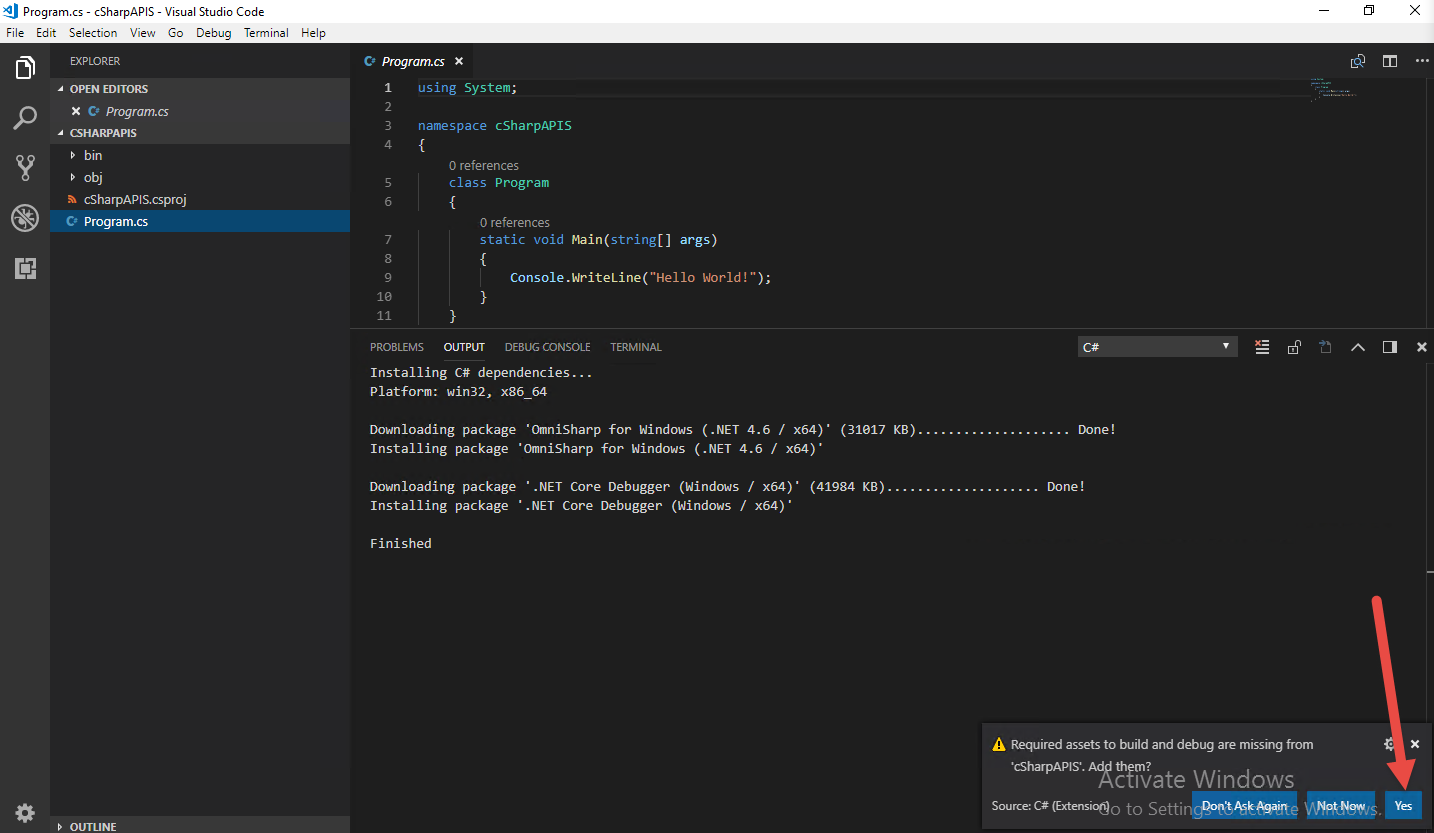
Task: Open the File menu
Action: click(x=15, y=33)
